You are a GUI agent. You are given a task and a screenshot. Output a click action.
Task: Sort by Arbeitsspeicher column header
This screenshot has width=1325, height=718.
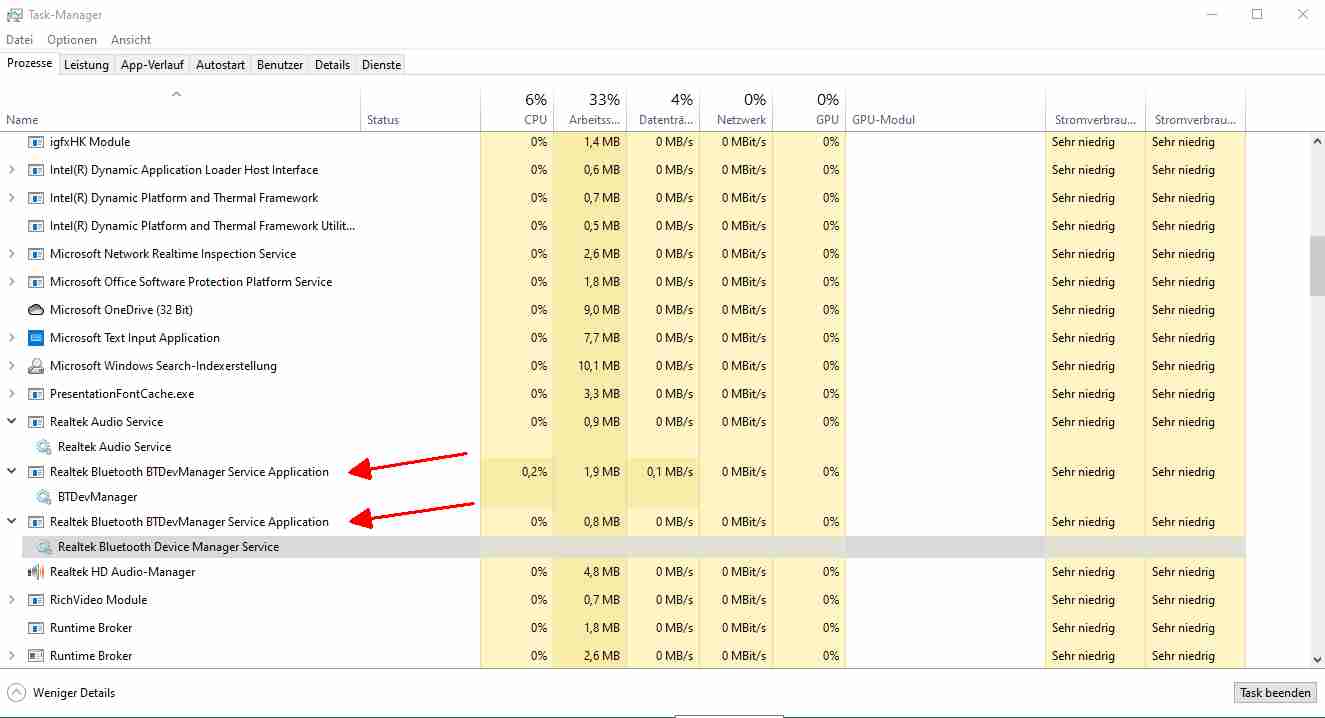tap(590, 109)
